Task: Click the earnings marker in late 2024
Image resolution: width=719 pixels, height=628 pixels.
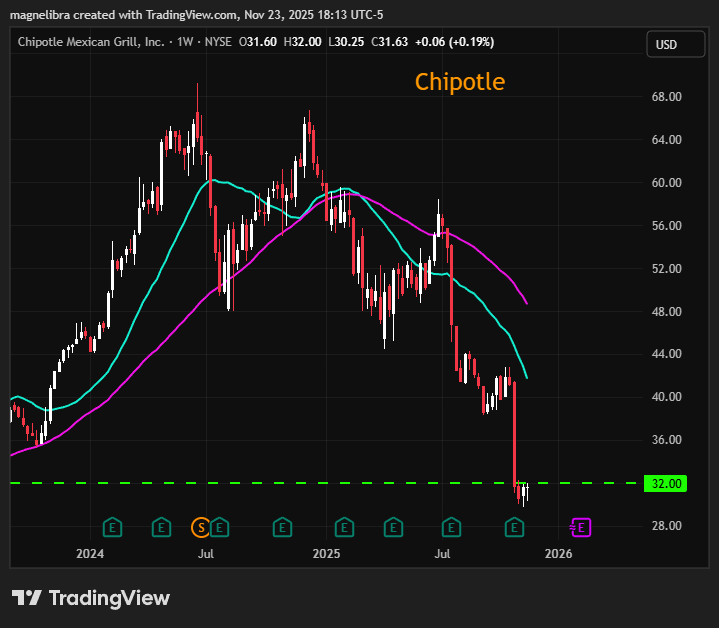Action: [282, 528]
